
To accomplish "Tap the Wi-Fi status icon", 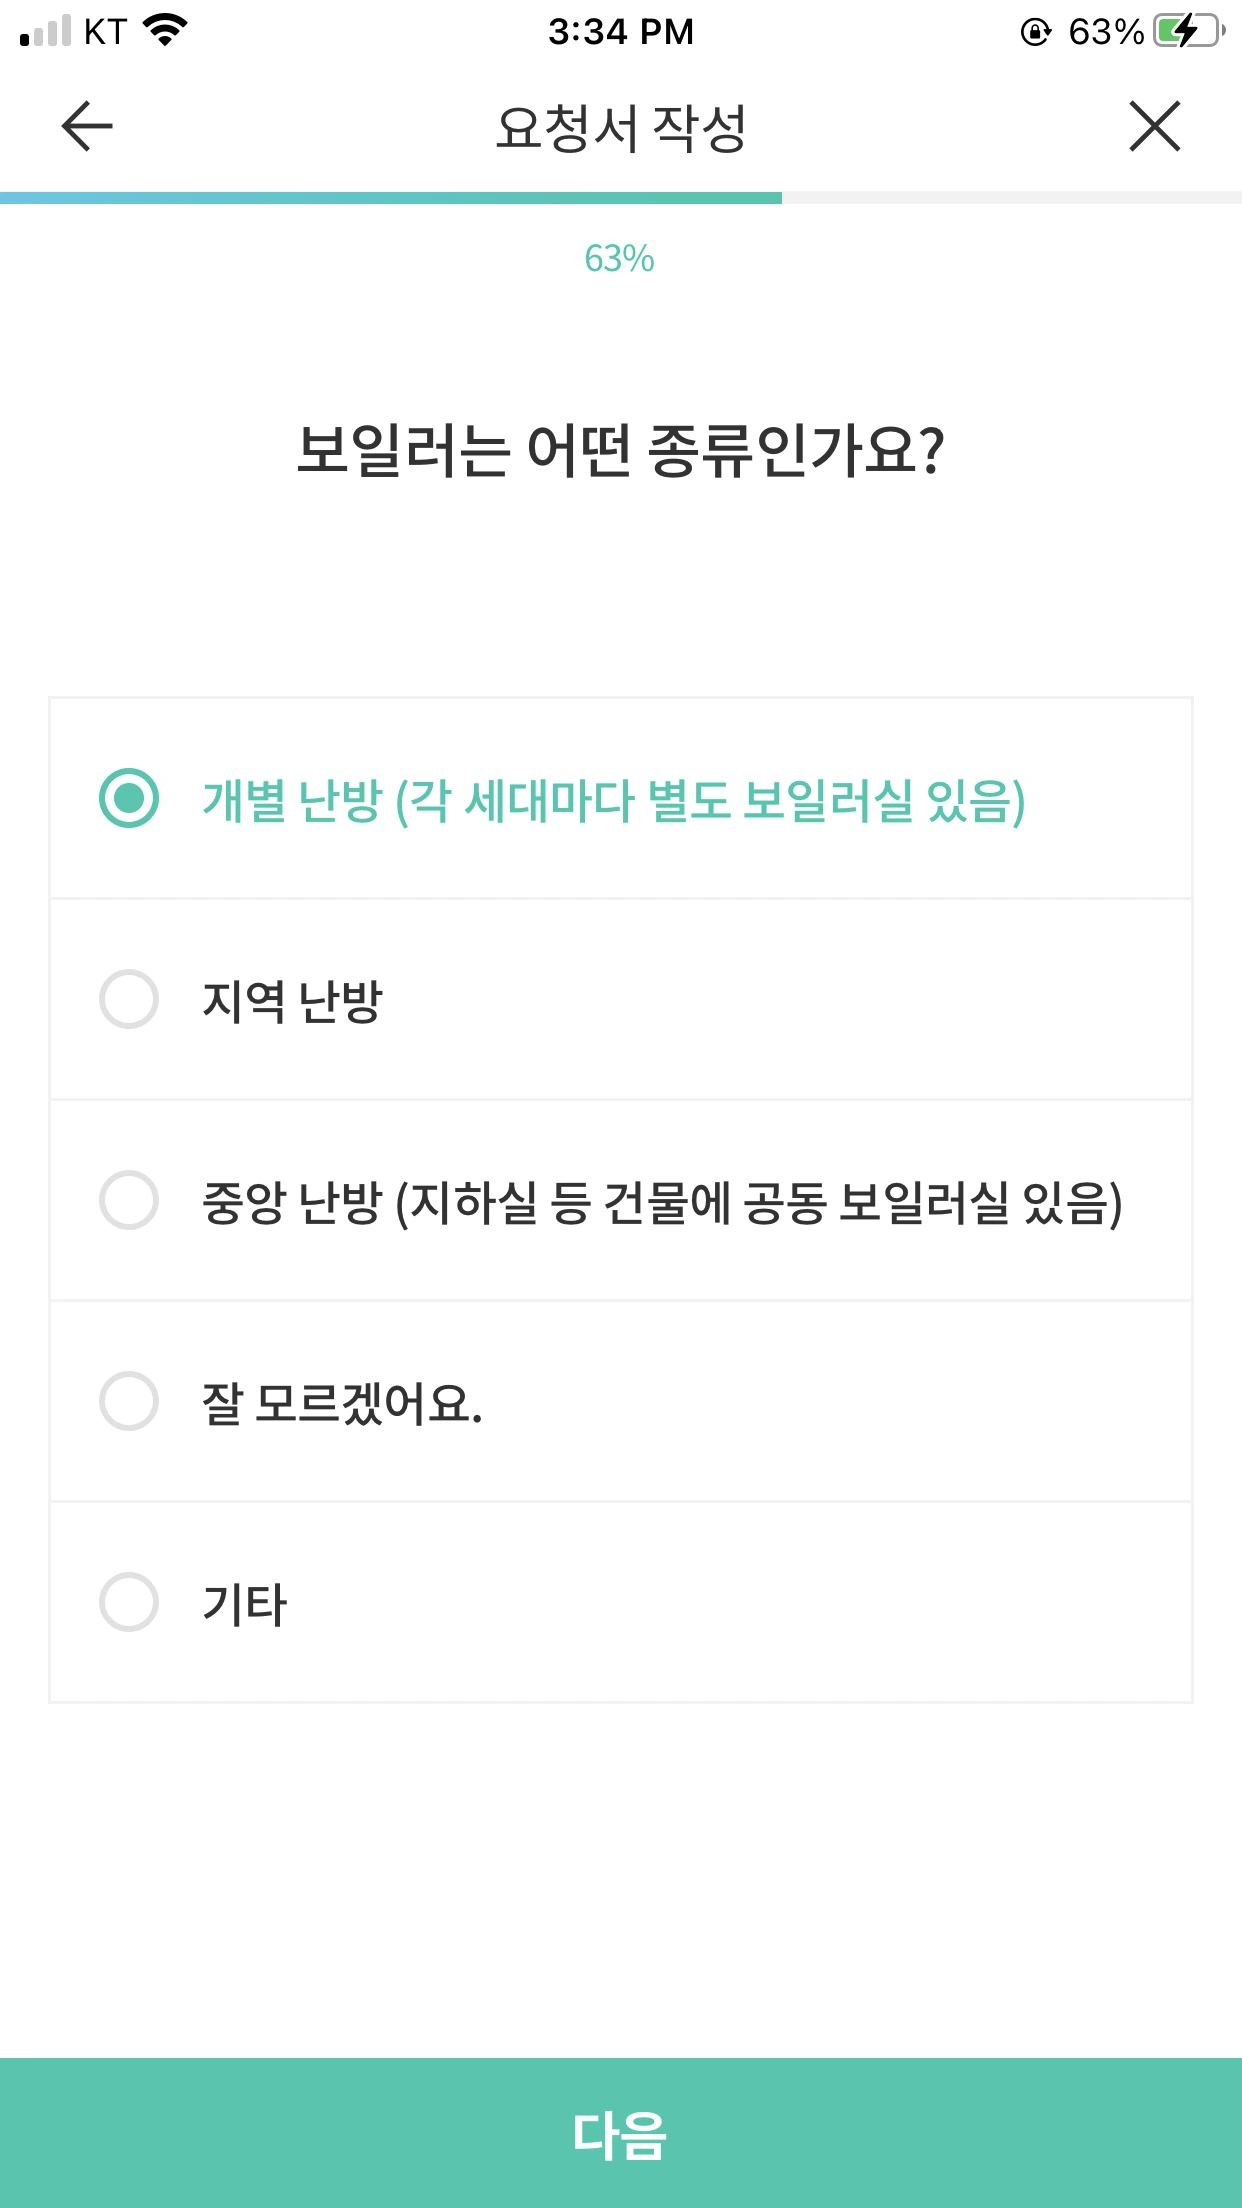I will pyautogui.click(x=166, y=30).
